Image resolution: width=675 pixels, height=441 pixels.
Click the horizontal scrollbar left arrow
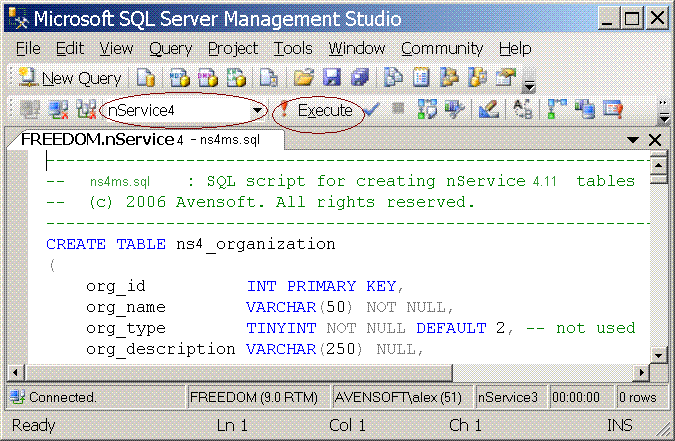15,373
